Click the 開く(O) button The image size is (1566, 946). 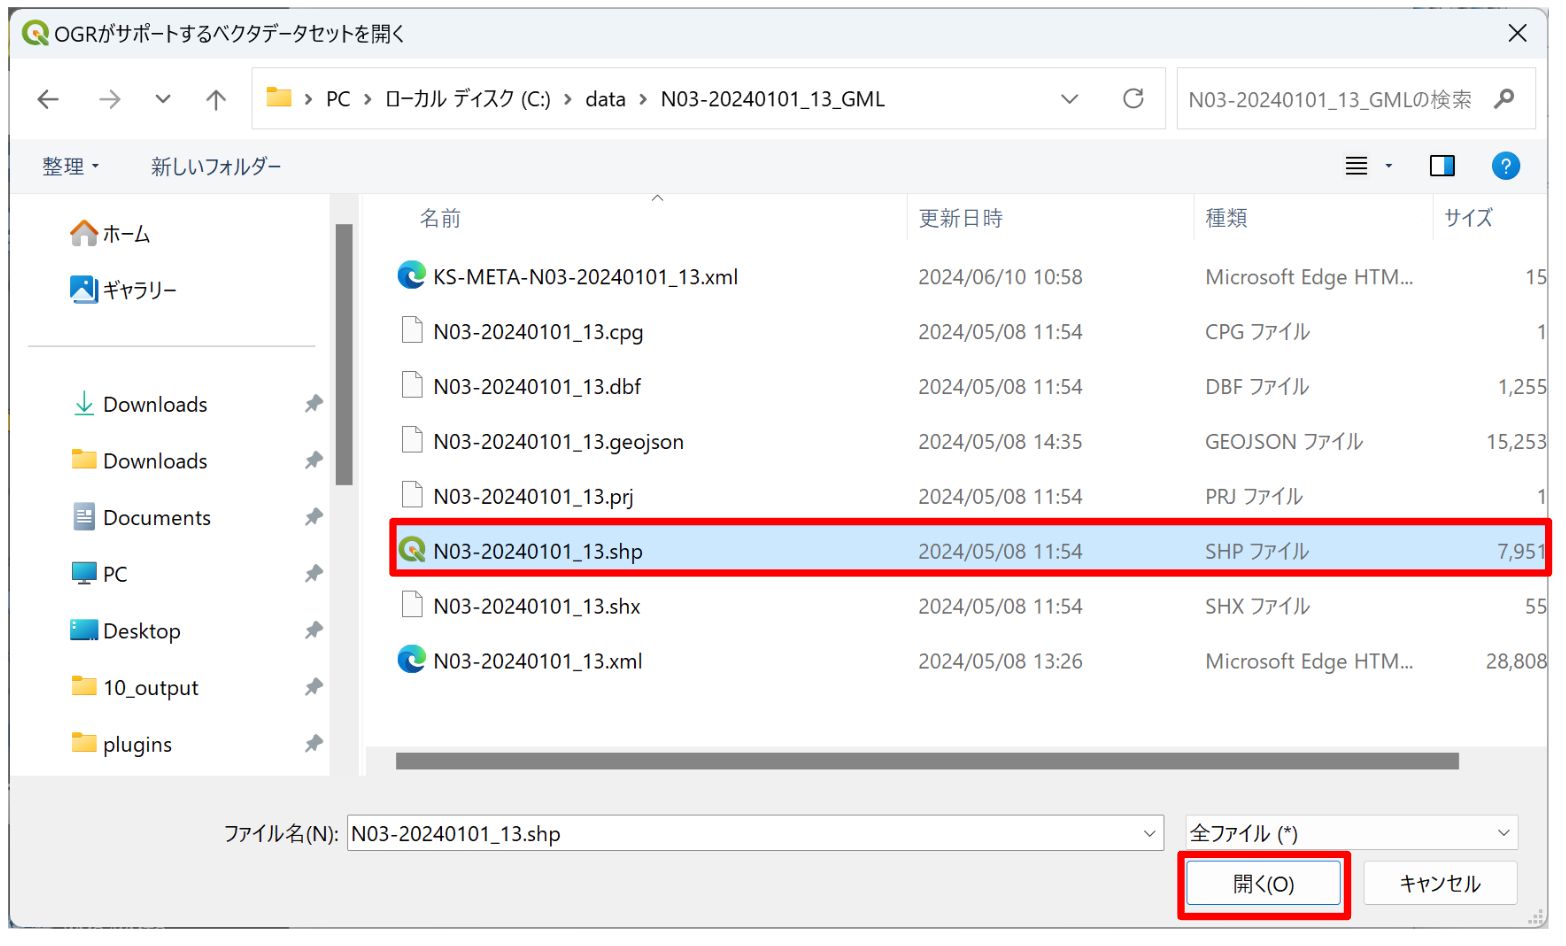pyautogui.click(x=1263, y=884)
